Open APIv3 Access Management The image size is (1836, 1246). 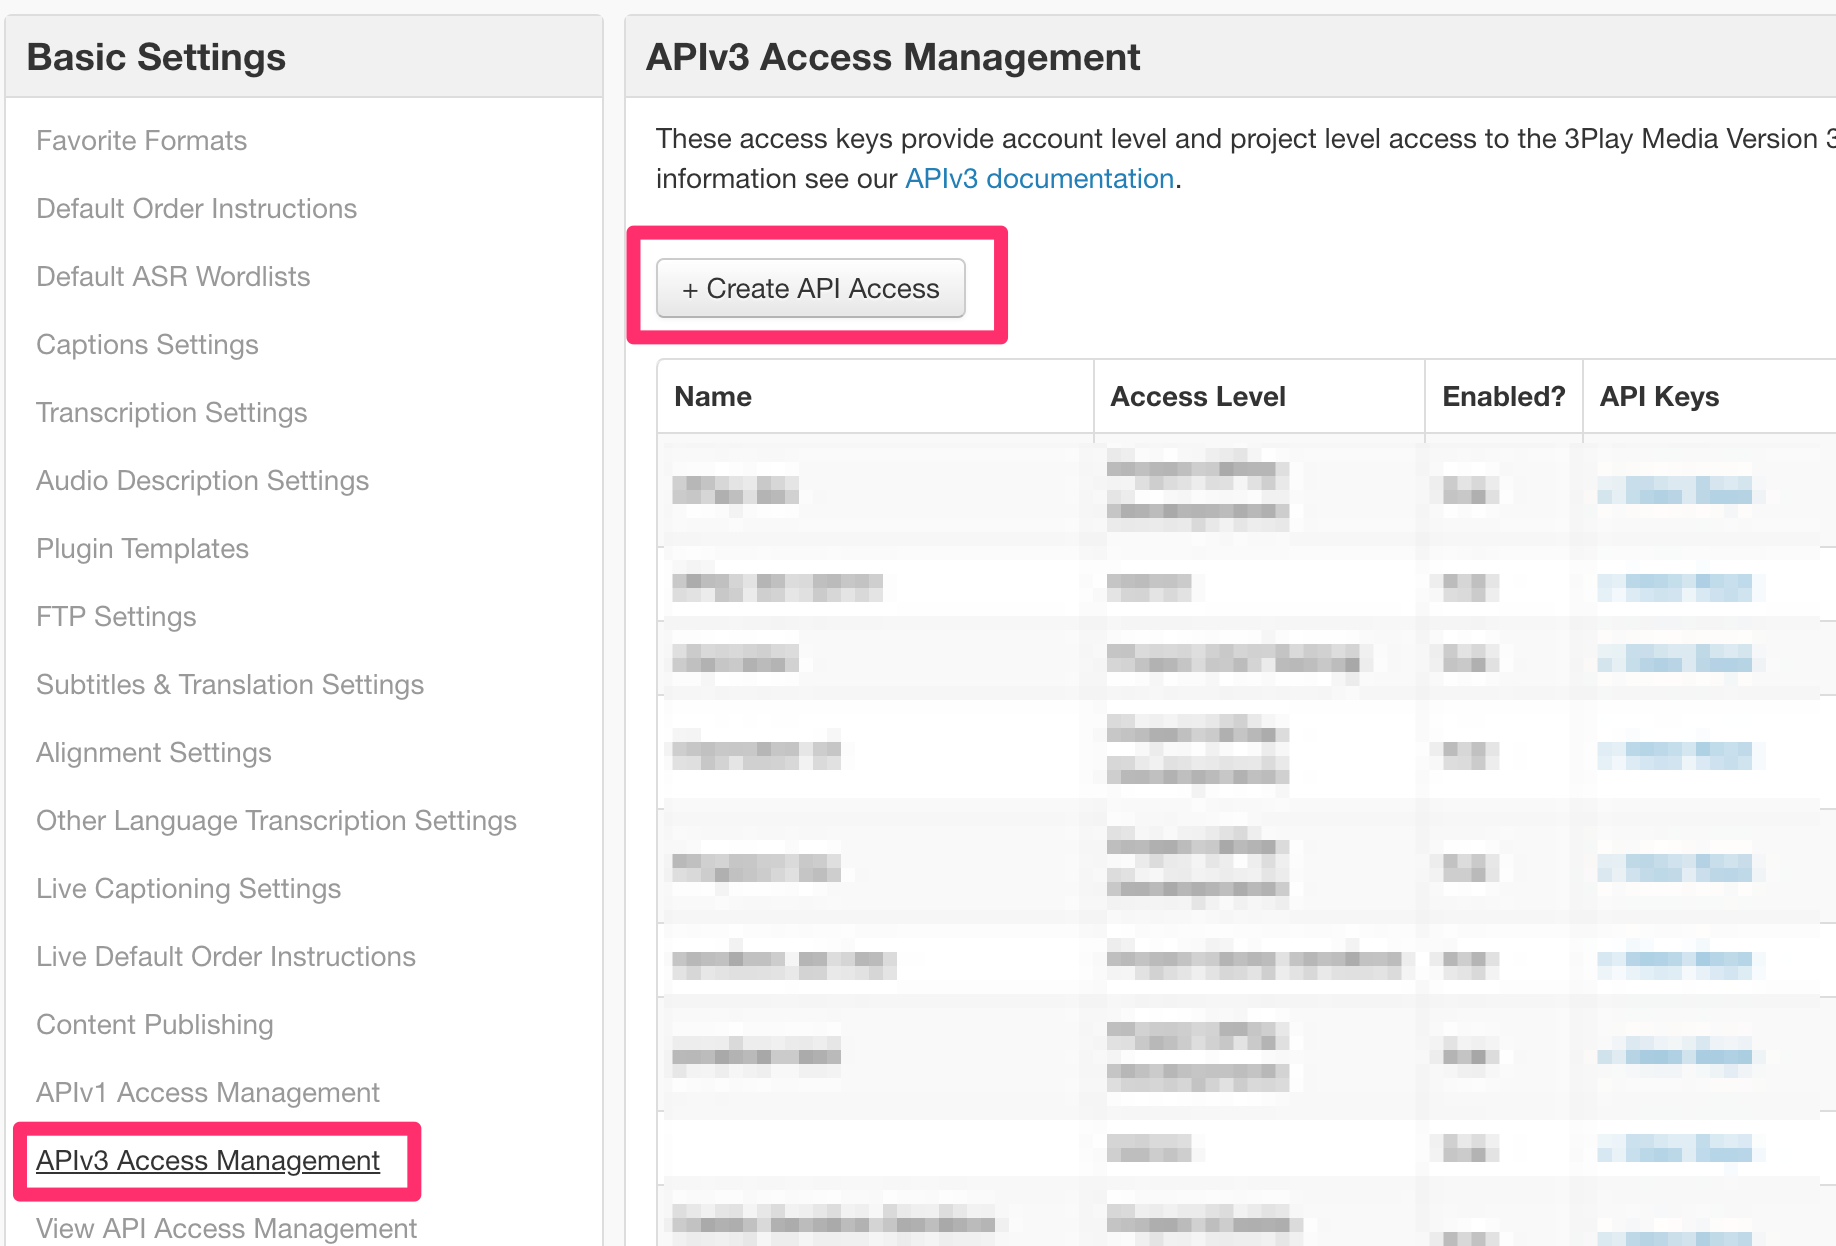click(207, 1161)
